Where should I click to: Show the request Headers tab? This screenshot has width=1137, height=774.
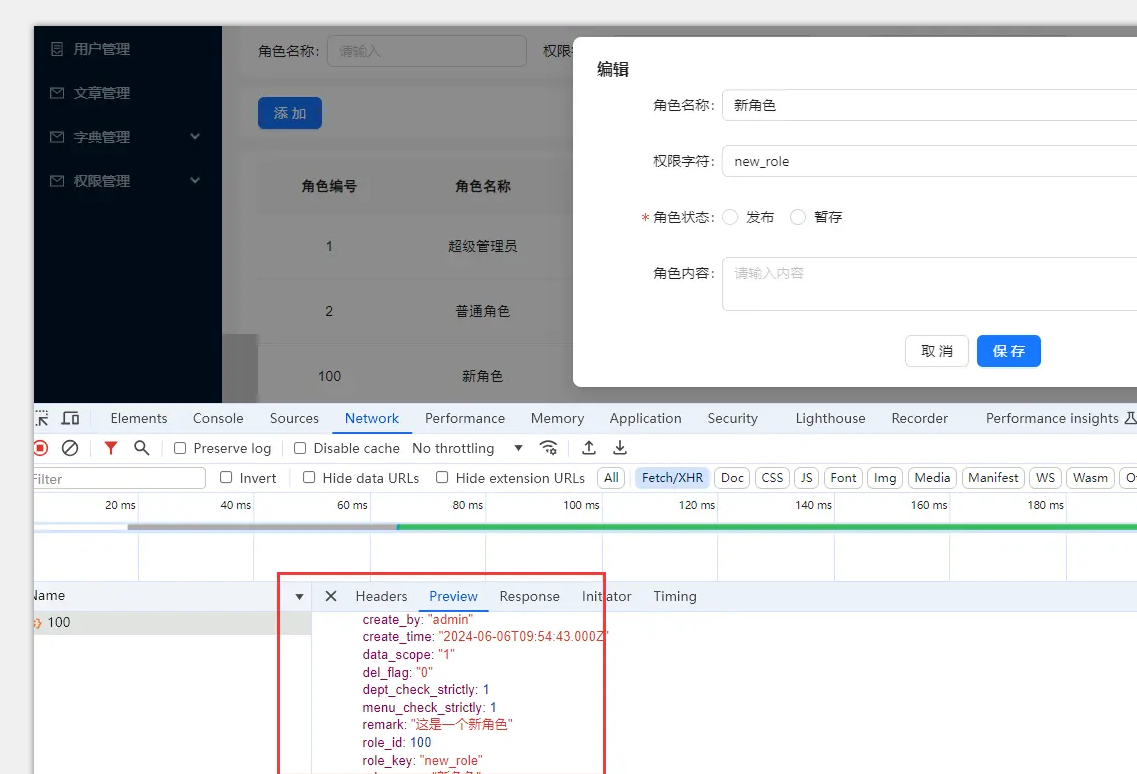(381, 596)
